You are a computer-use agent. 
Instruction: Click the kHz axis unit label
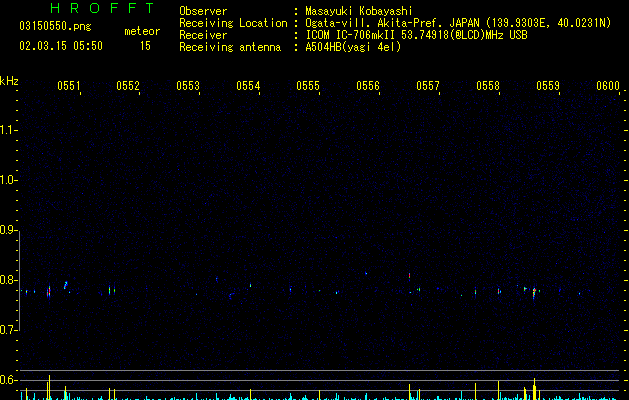pos(9,81)
